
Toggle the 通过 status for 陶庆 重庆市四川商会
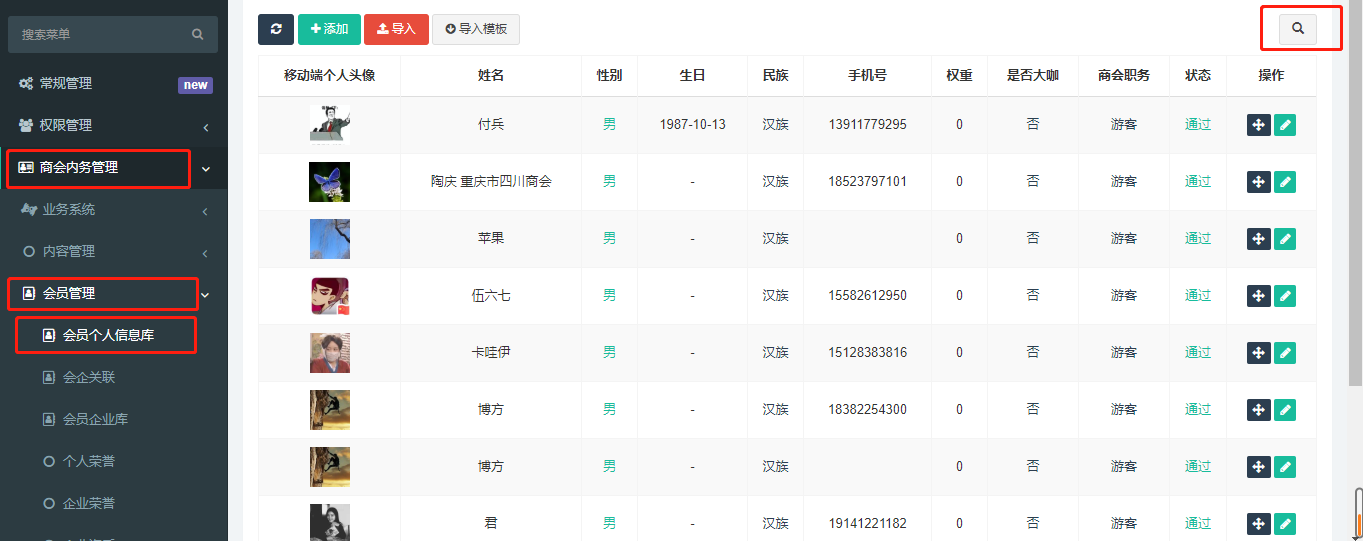coord(1197,182)
